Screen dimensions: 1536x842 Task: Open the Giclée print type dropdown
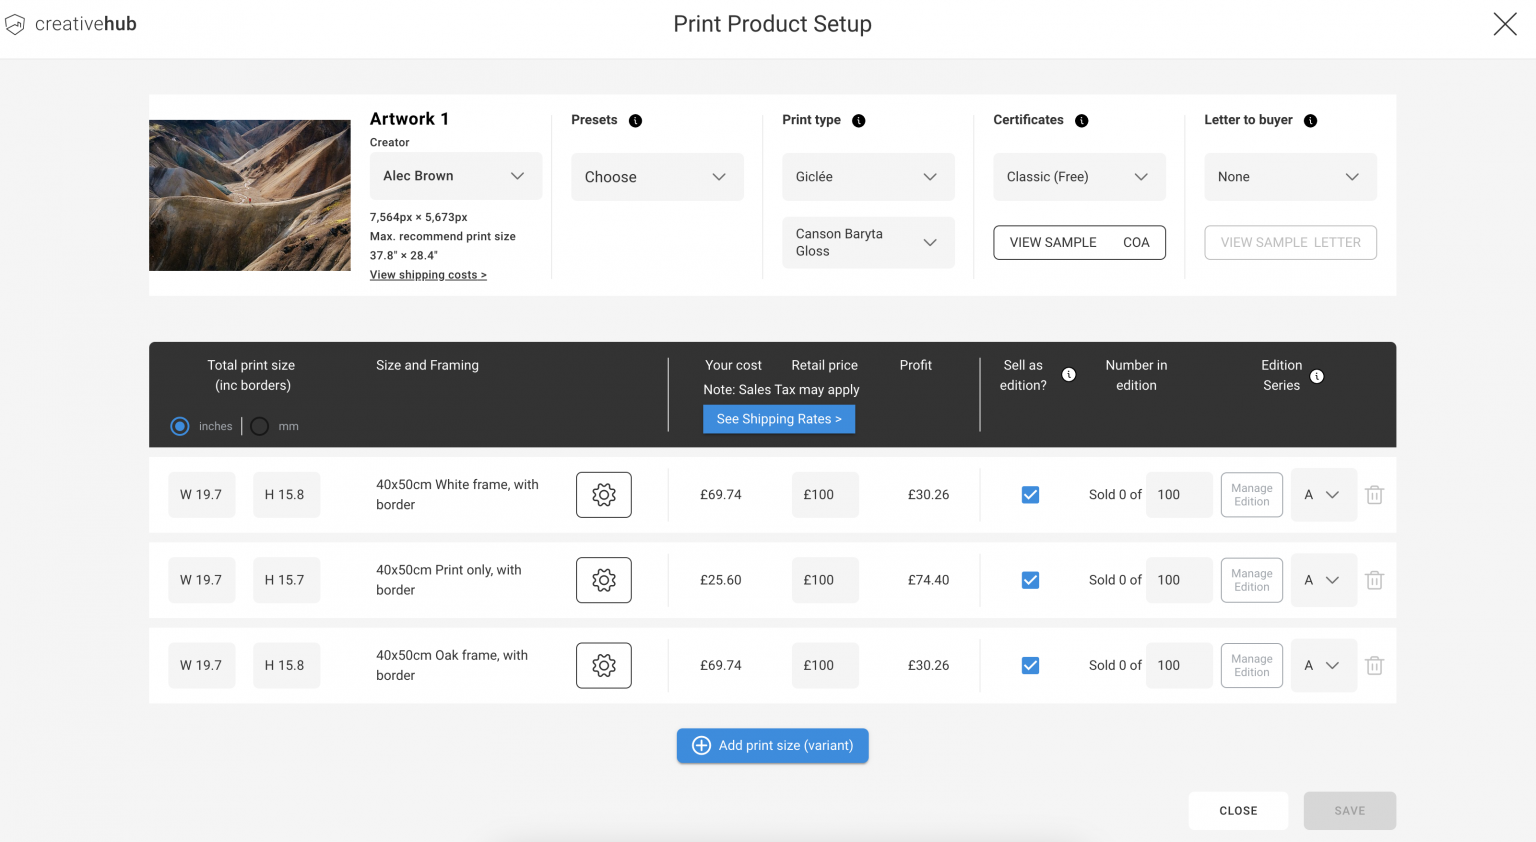coord(868,176)
